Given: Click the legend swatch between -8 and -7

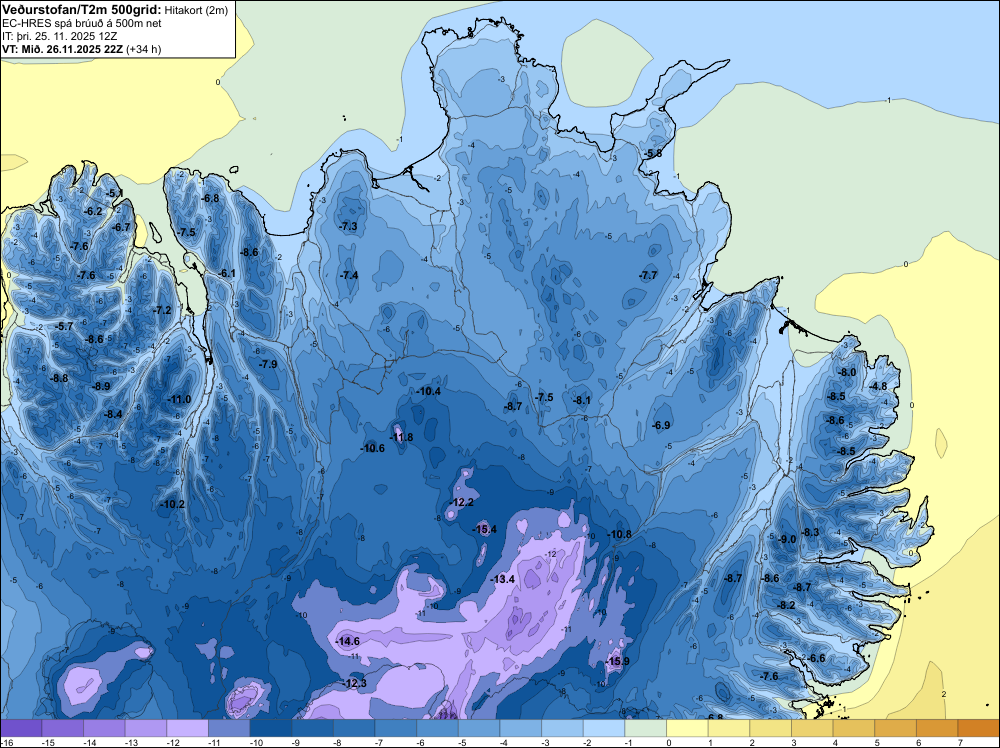Looking at the screenshot, I should click(354, 728).
